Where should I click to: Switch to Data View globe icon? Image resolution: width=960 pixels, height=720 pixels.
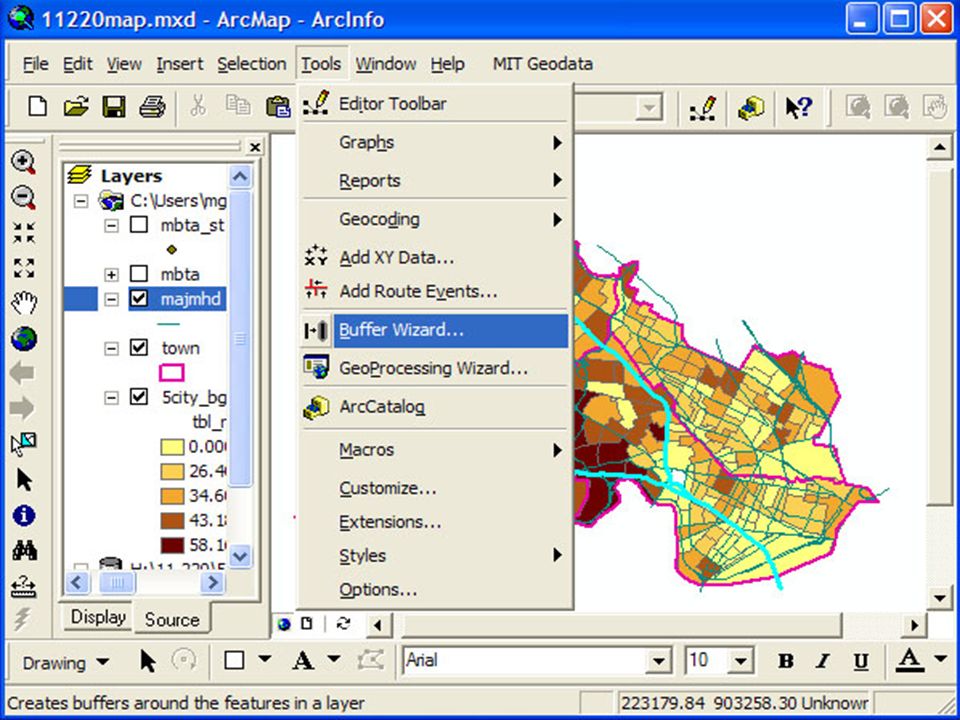(283, 624)
